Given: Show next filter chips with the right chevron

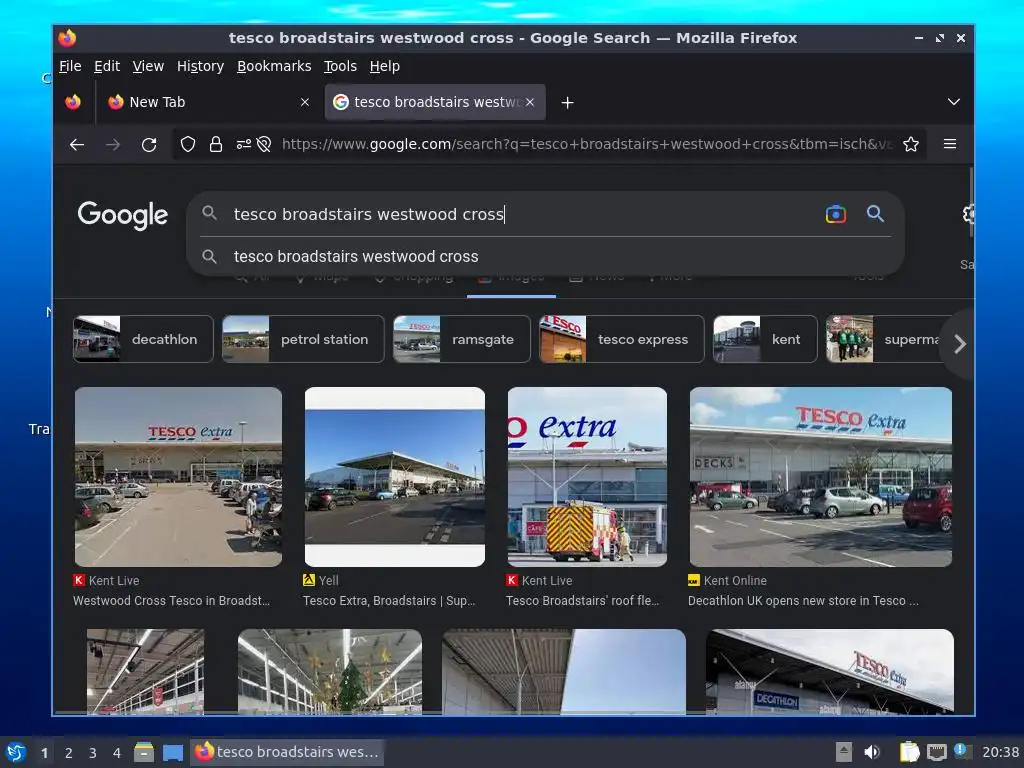Looking at the screenshot, I should [959, 344].
